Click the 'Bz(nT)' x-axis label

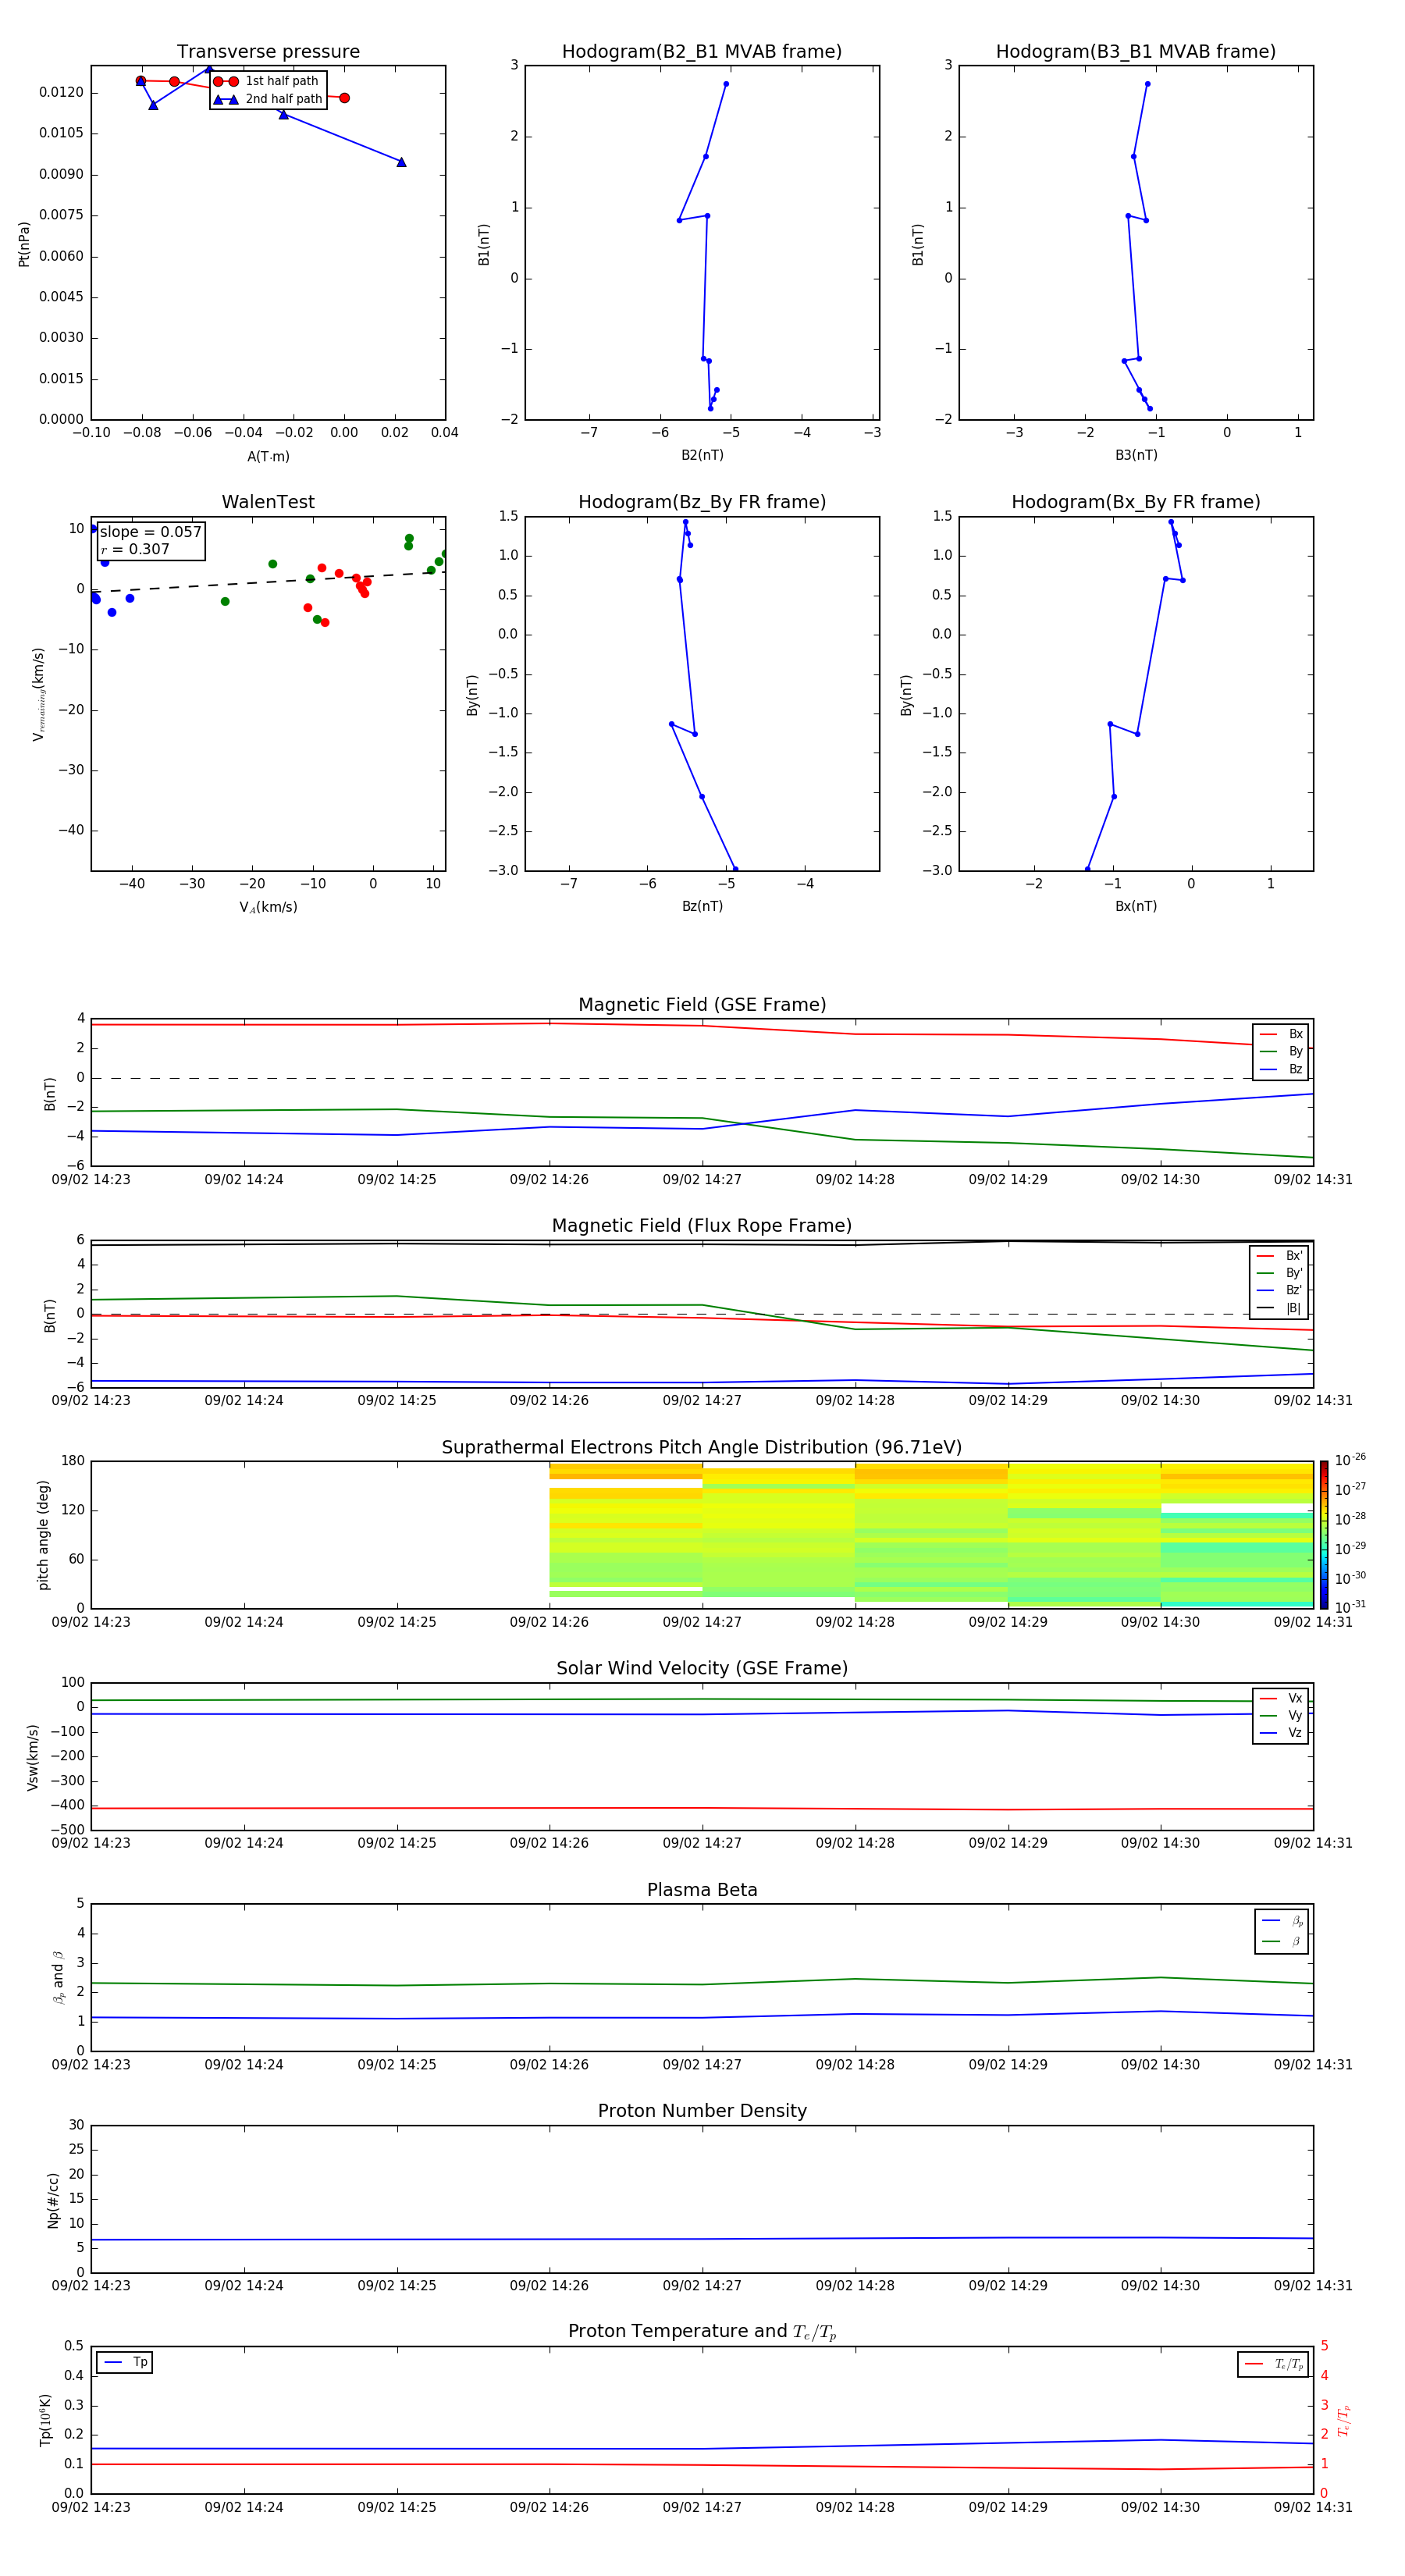[x=702, y=906]
